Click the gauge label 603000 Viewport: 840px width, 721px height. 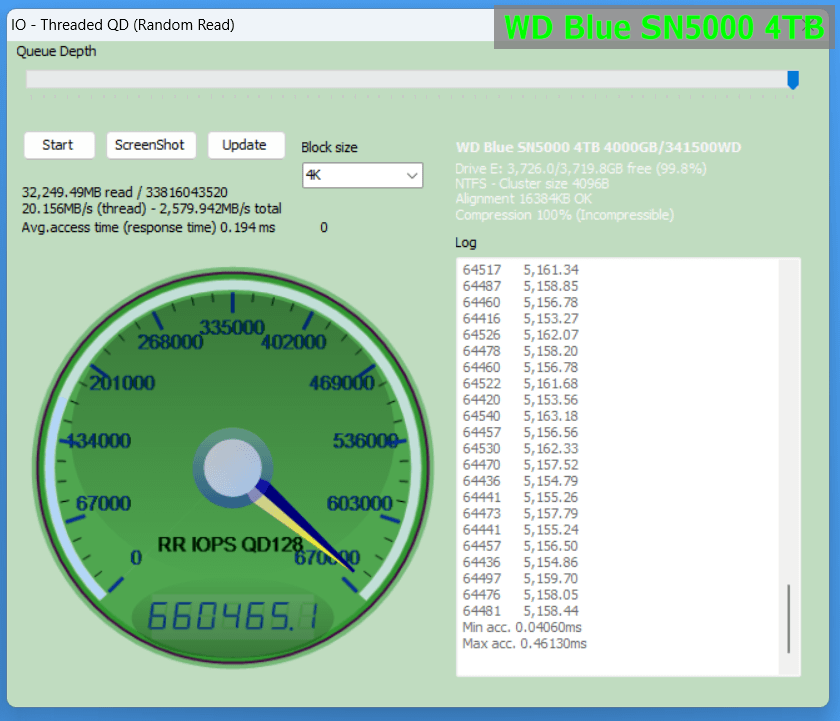pyautogui.click(x=359, y=504)
